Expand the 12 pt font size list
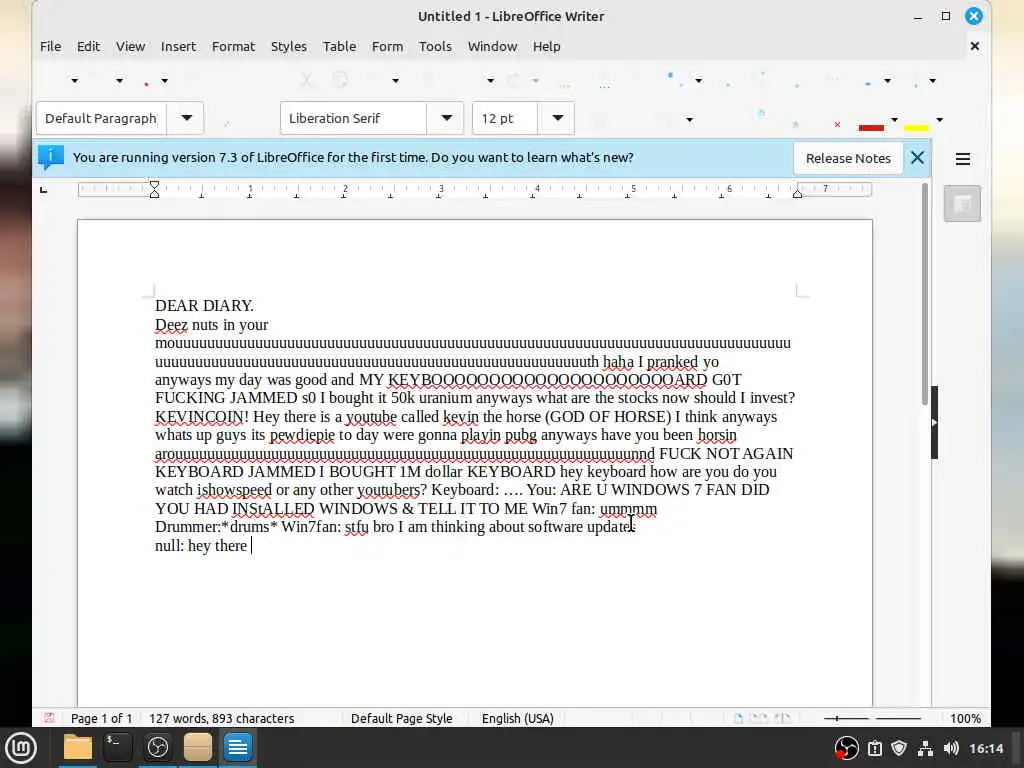1024x768 pixels. [557, 118]
